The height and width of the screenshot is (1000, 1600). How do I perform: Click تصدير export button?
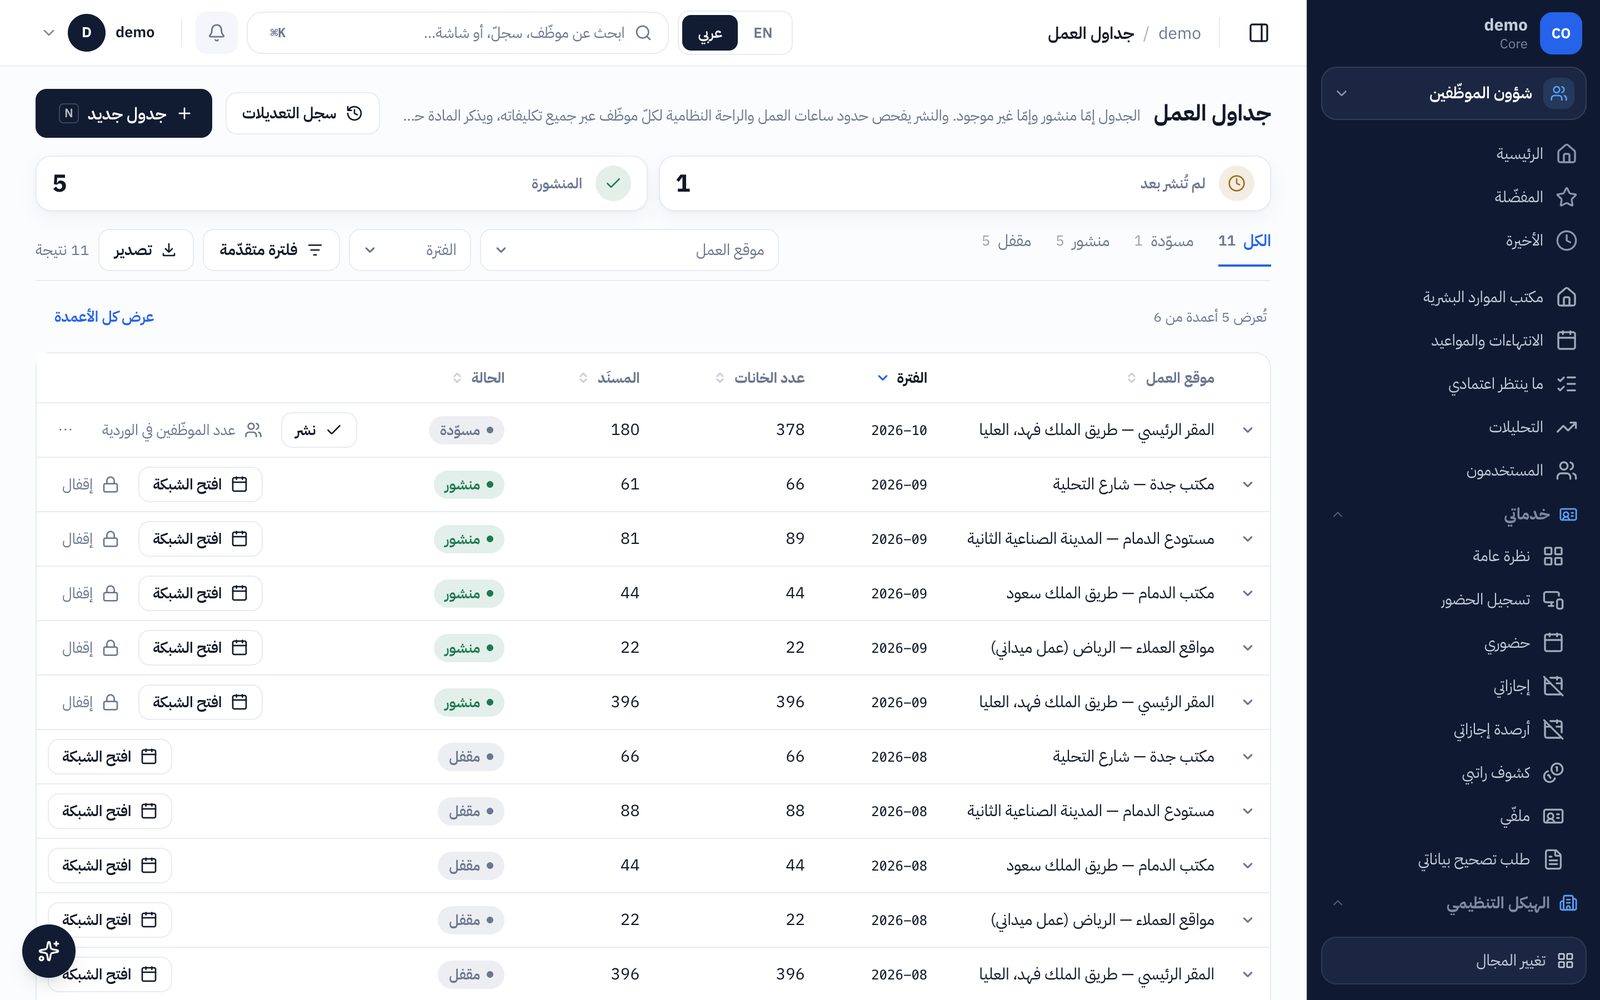click(x=145, y=250)
